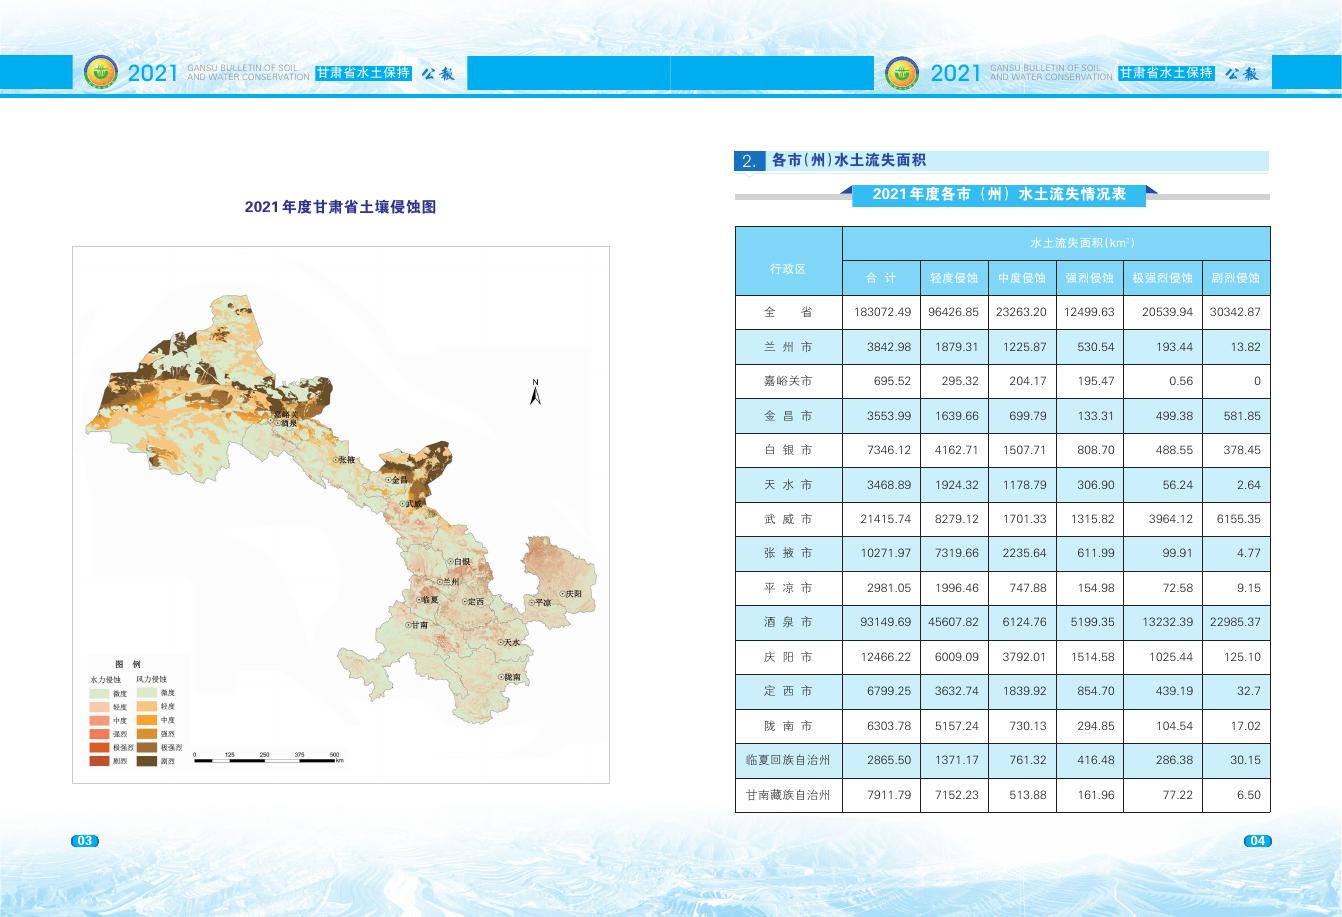
Task: Click the 陇南 city marker on the map
Action: 501,677
